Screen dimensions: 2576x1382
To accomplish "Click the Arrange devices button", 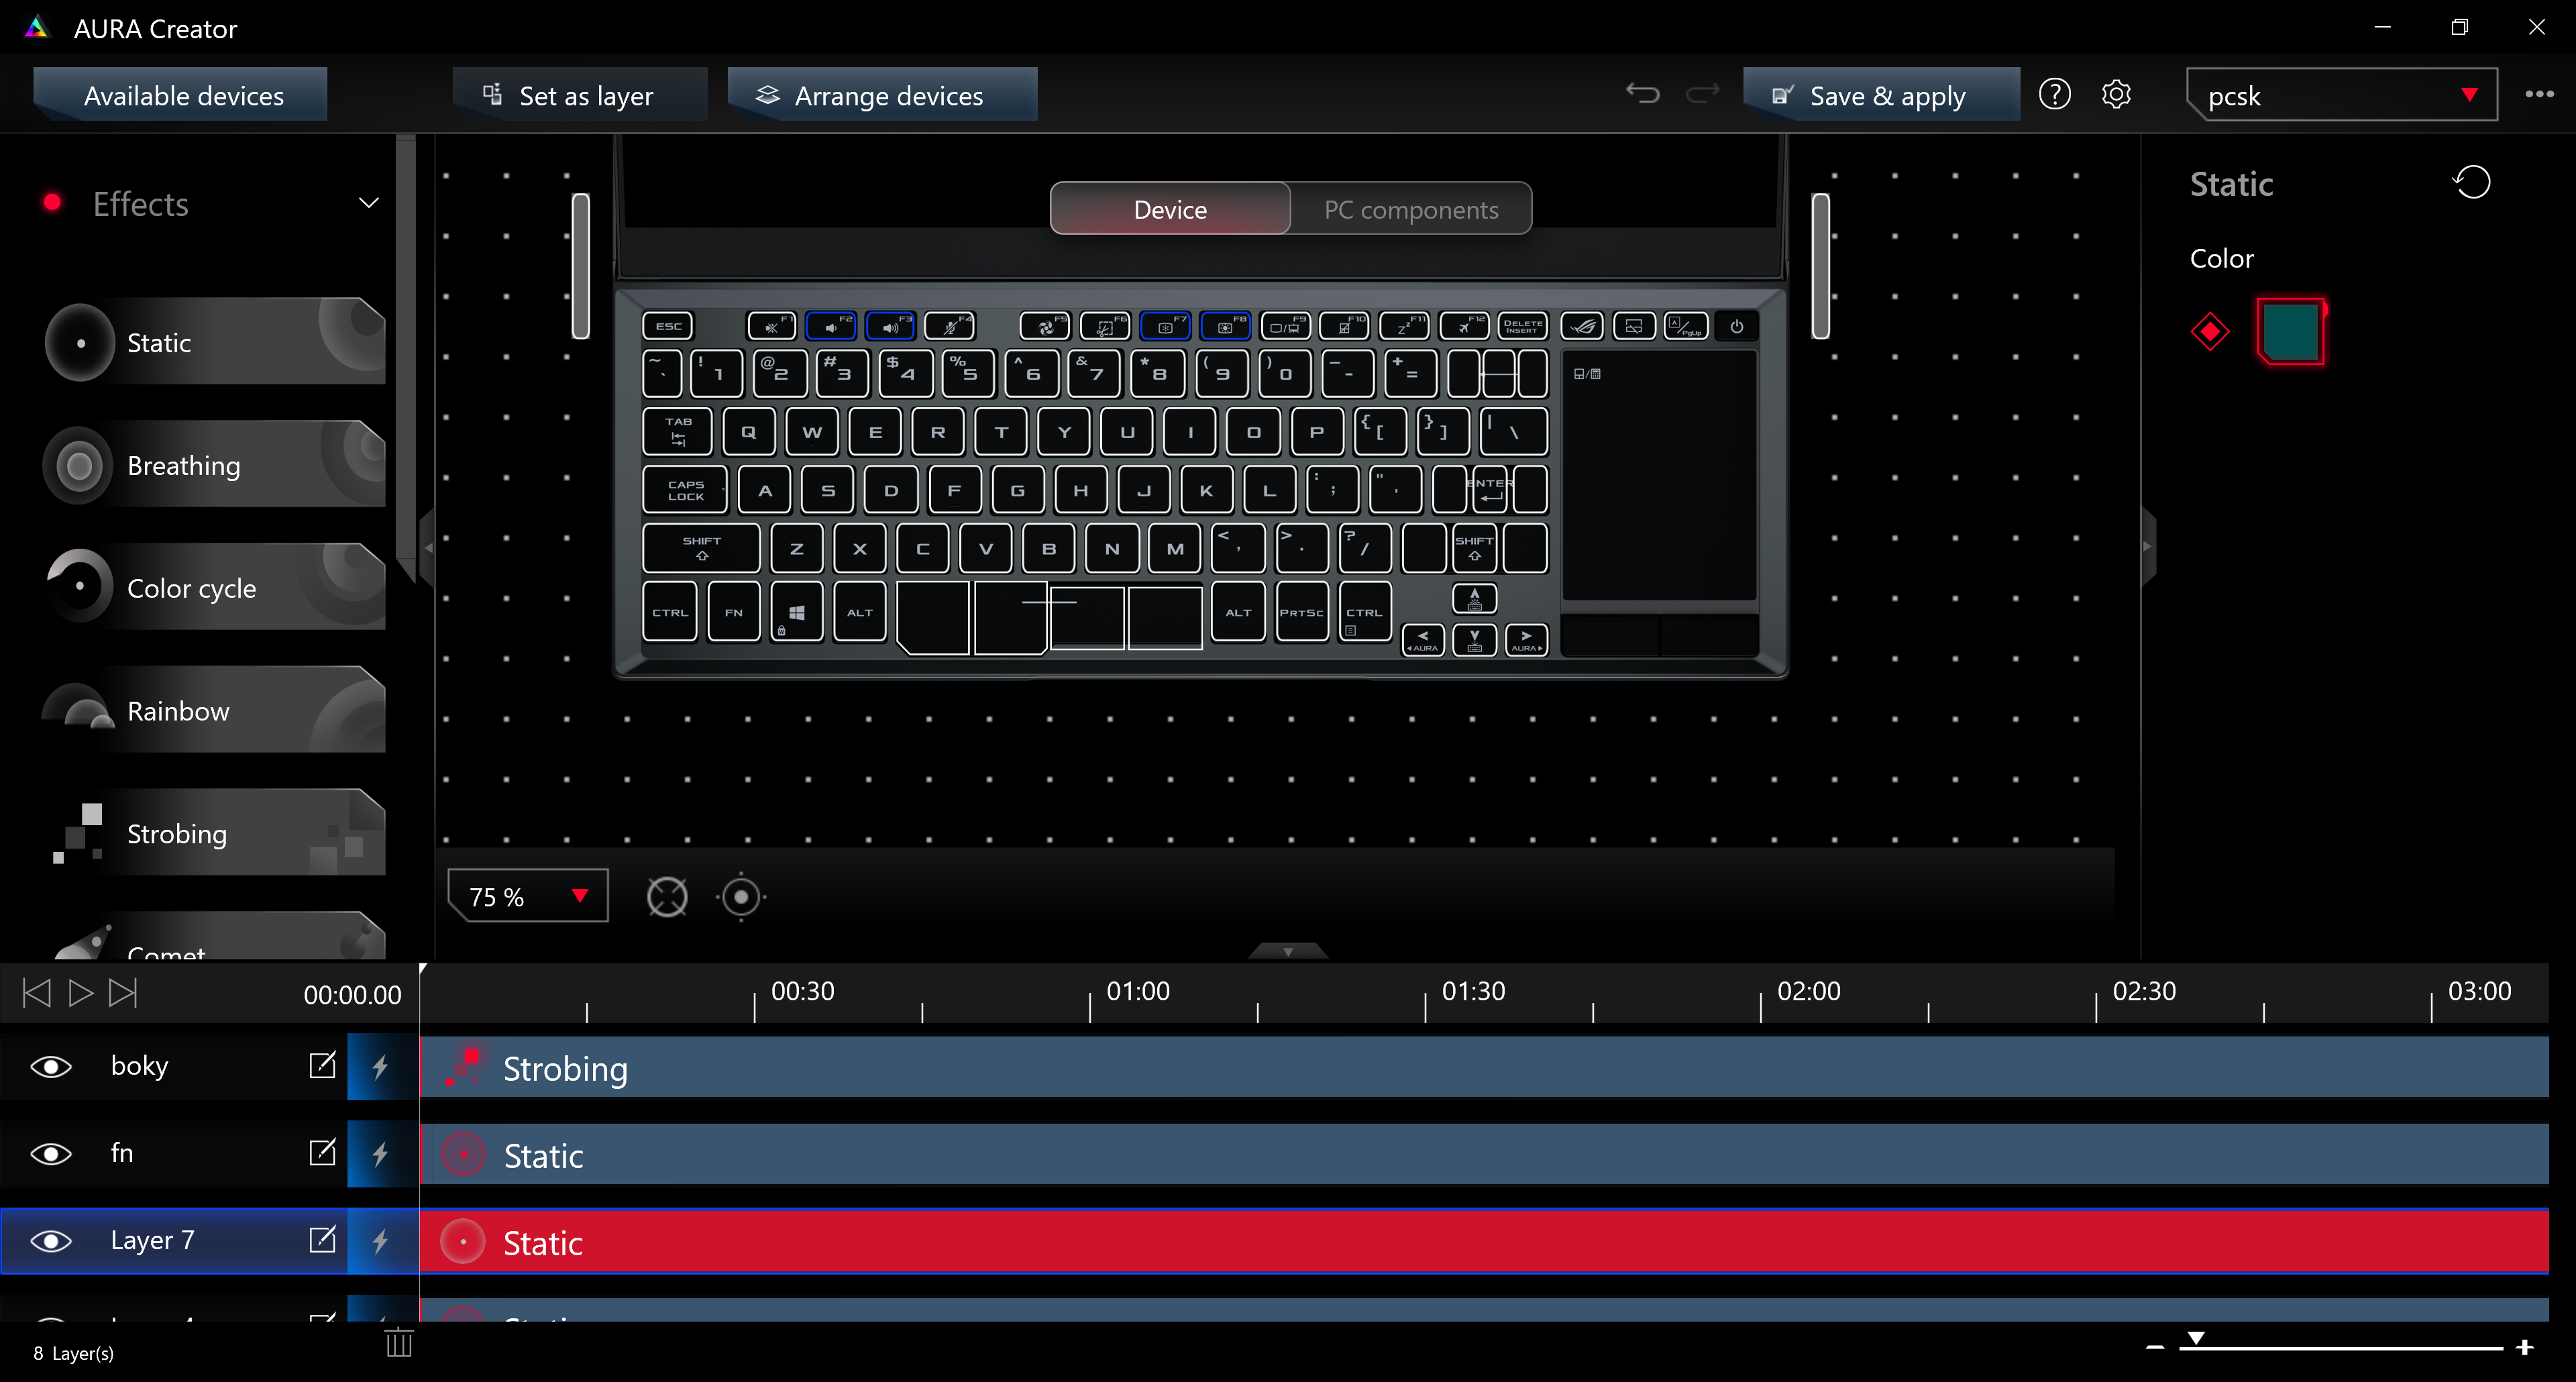I will [882, 95].
